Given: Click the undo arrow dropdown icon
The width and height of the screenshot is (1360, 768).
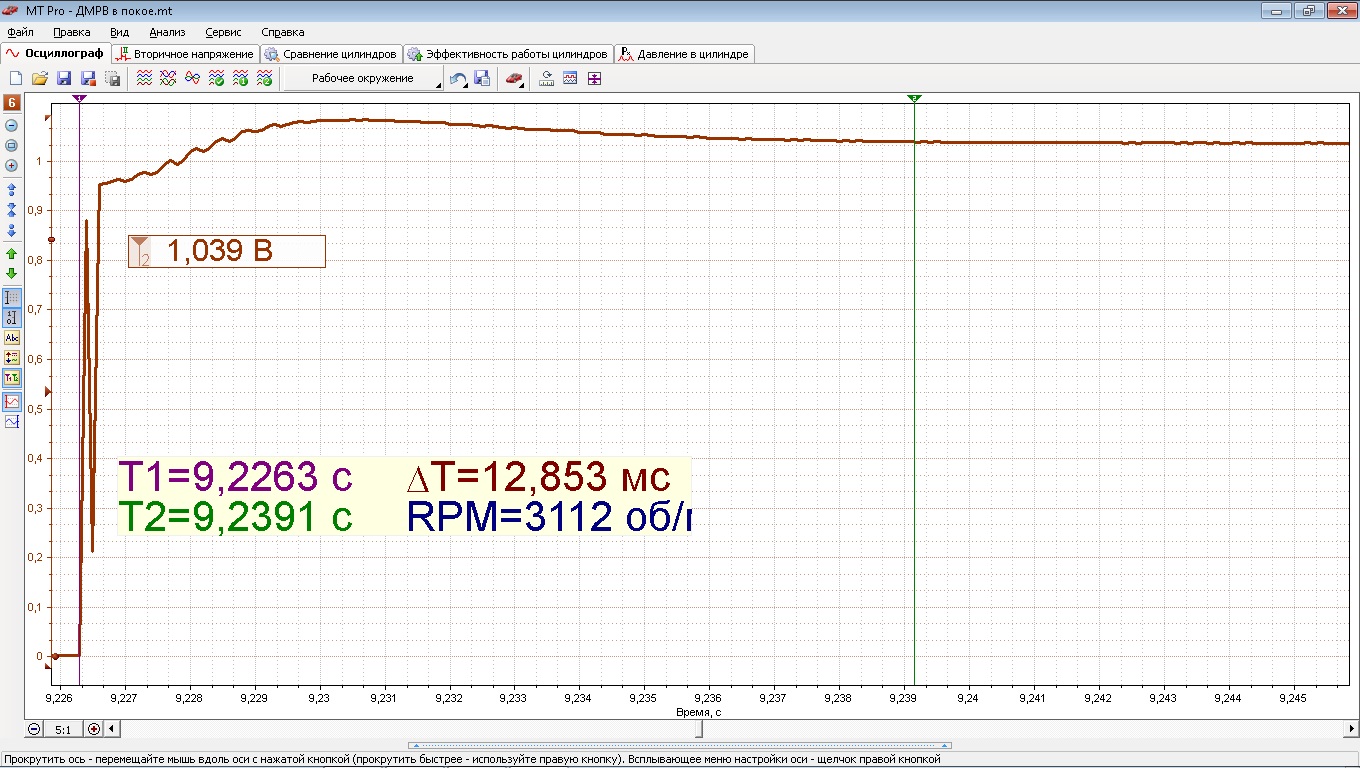Looking at the screenshot, I should 458,78.
